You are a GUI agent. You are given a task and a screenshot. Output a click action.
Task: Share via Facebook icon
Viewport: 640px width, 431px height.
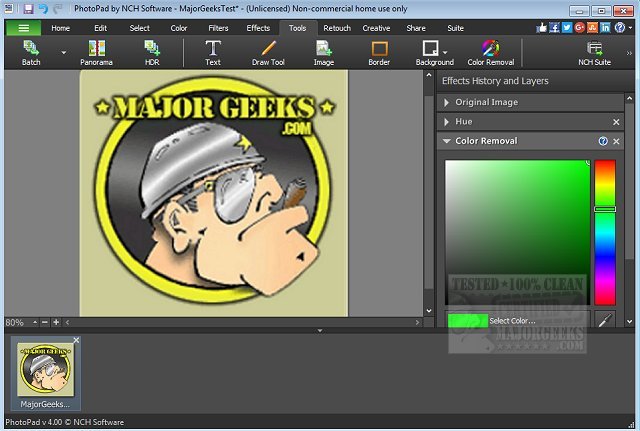click(x=554, y=27)
